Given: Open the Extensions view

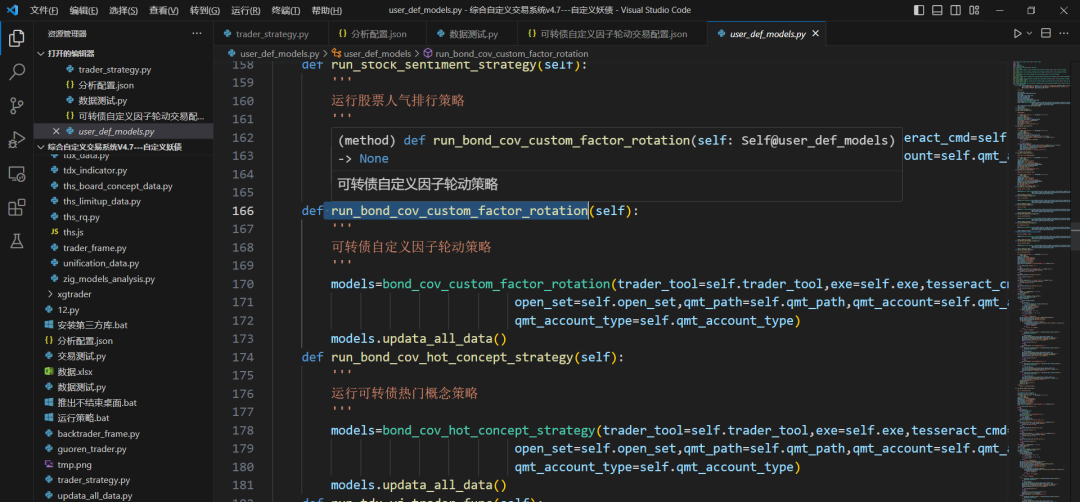Looking at the screenshot, I should (x=17, y=207).
